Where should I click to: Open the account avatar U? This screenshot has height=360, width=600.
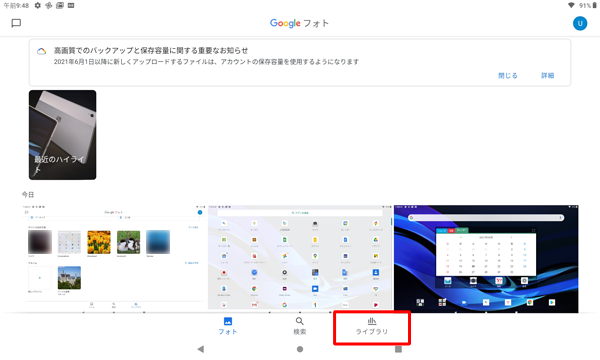[x=580, y=23]
